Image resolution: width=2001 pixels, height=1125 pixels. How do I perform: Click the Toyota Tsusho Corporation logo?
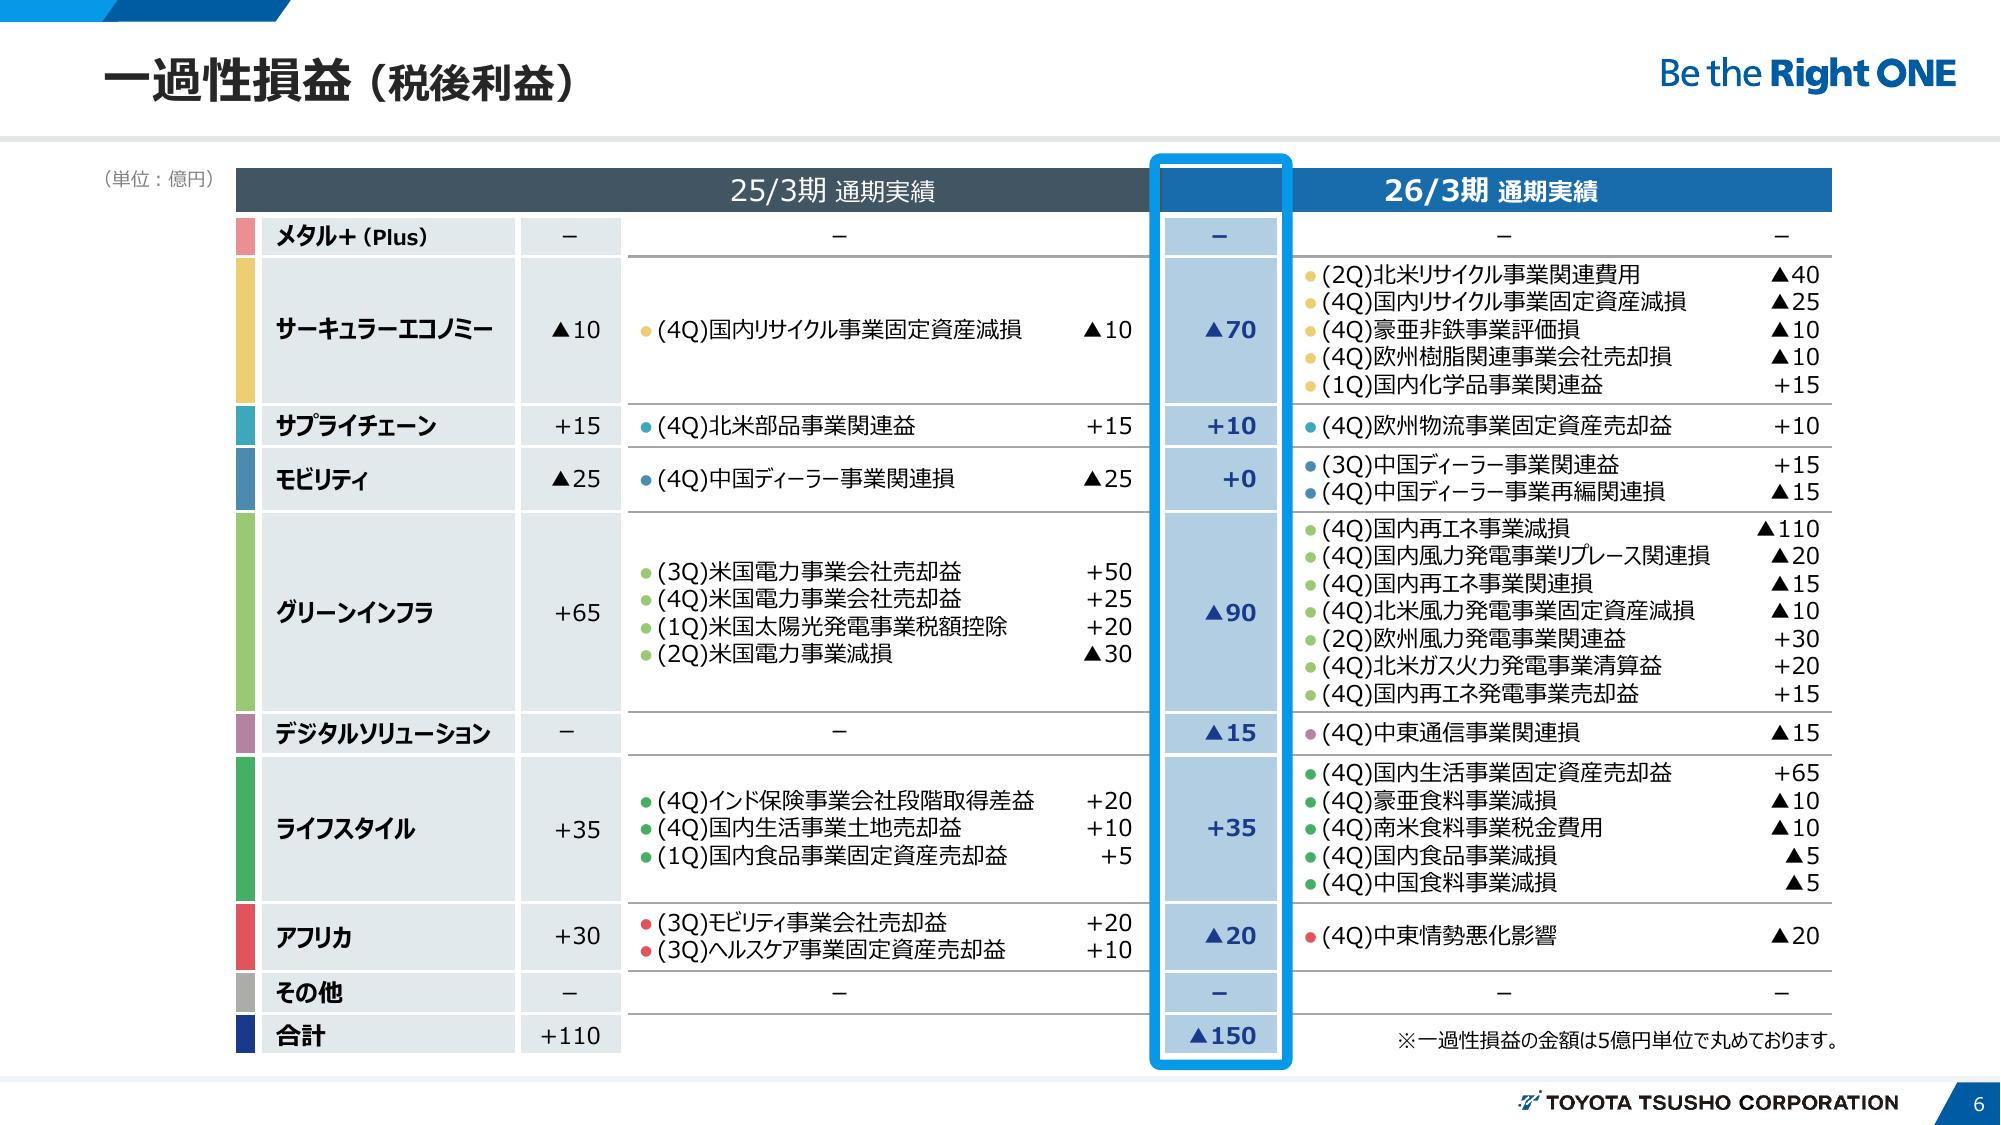(1708, 1102)
